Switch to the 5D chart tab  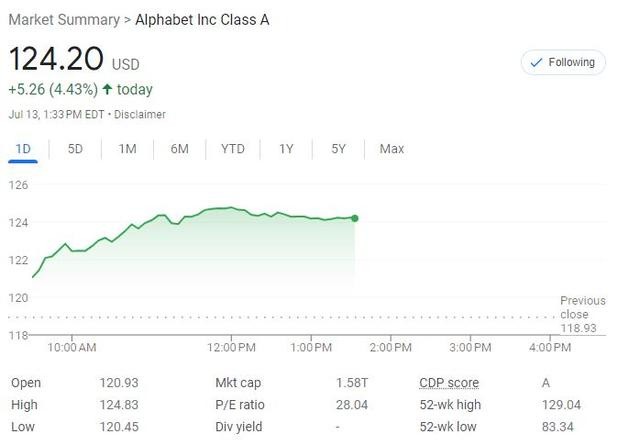pos(75,149)
